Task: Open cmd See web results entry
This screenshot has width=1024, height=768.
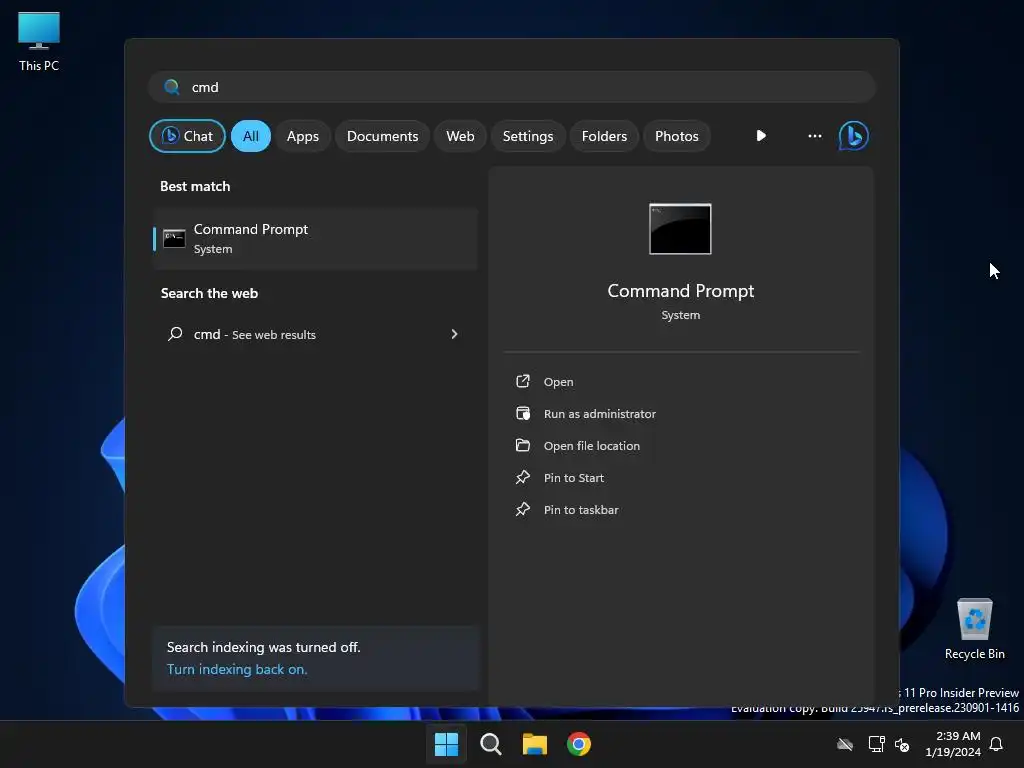Action: (315, 334)
